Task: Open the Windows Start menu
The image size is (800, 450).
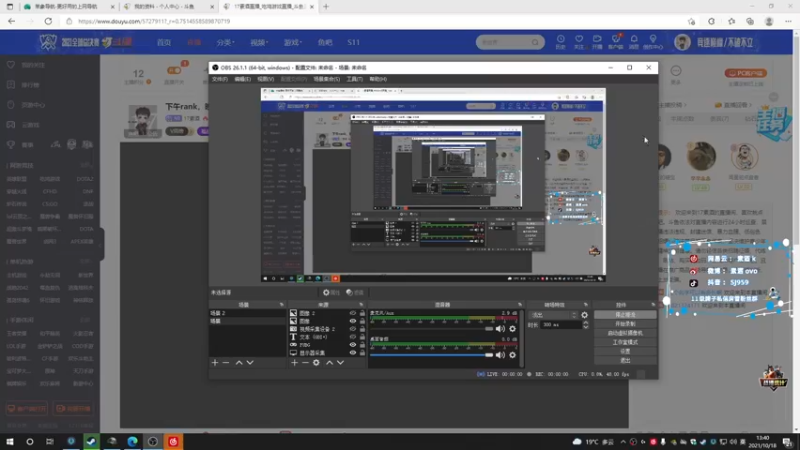Action: (x=10, y=442)
